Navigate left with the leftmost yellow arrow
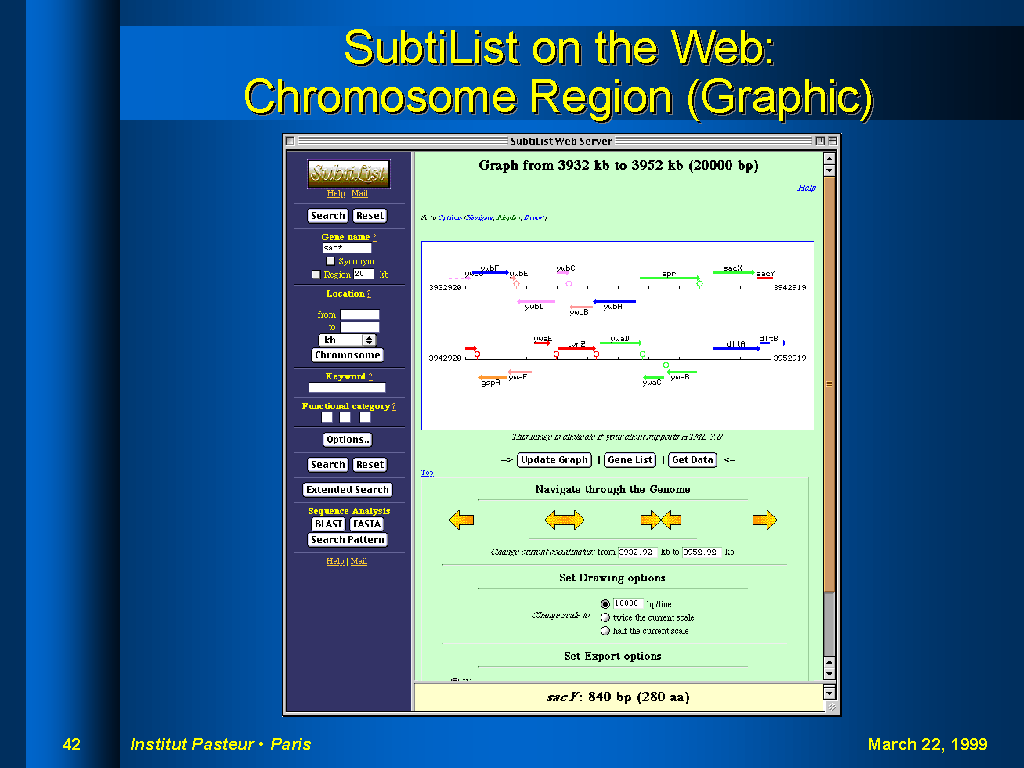The width and height of the screenshot is (1024, 768). pos(461,519)
